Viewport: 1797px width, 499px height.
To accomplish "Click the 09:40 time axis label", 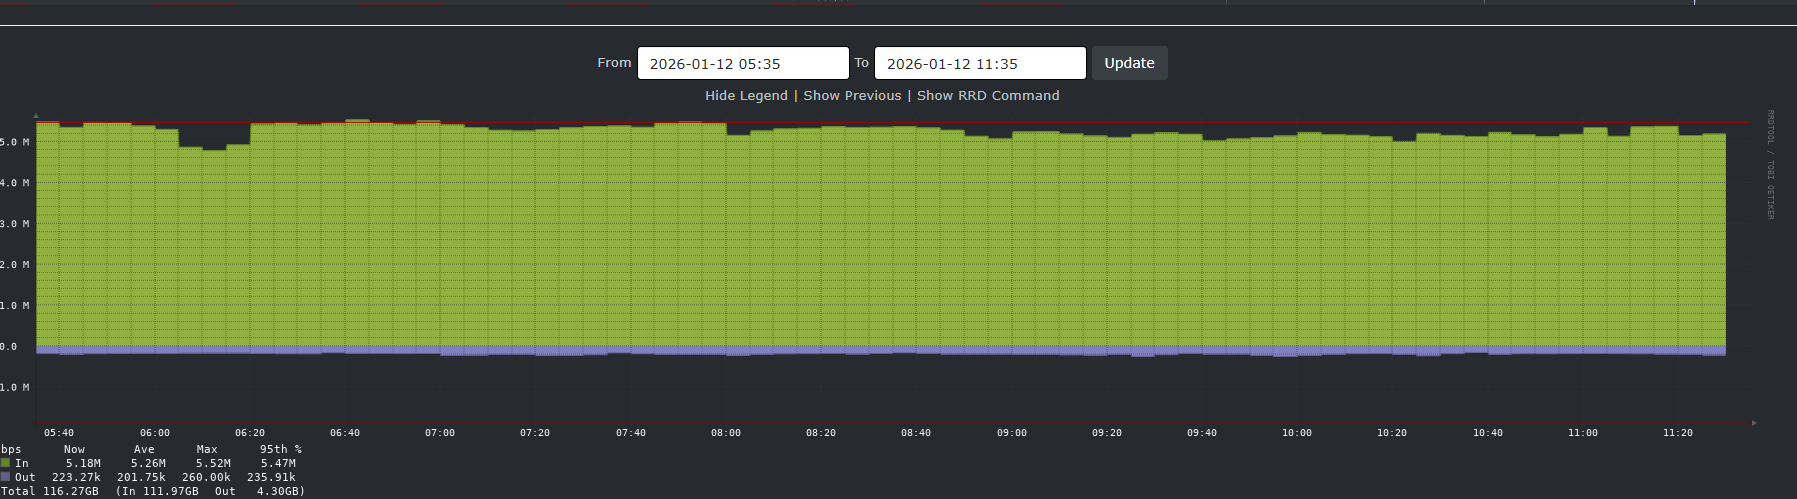I will 1202,433.
